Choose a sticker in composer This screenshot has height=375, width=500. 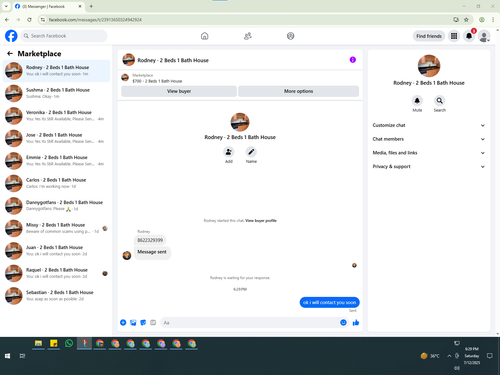coord(143,322)
